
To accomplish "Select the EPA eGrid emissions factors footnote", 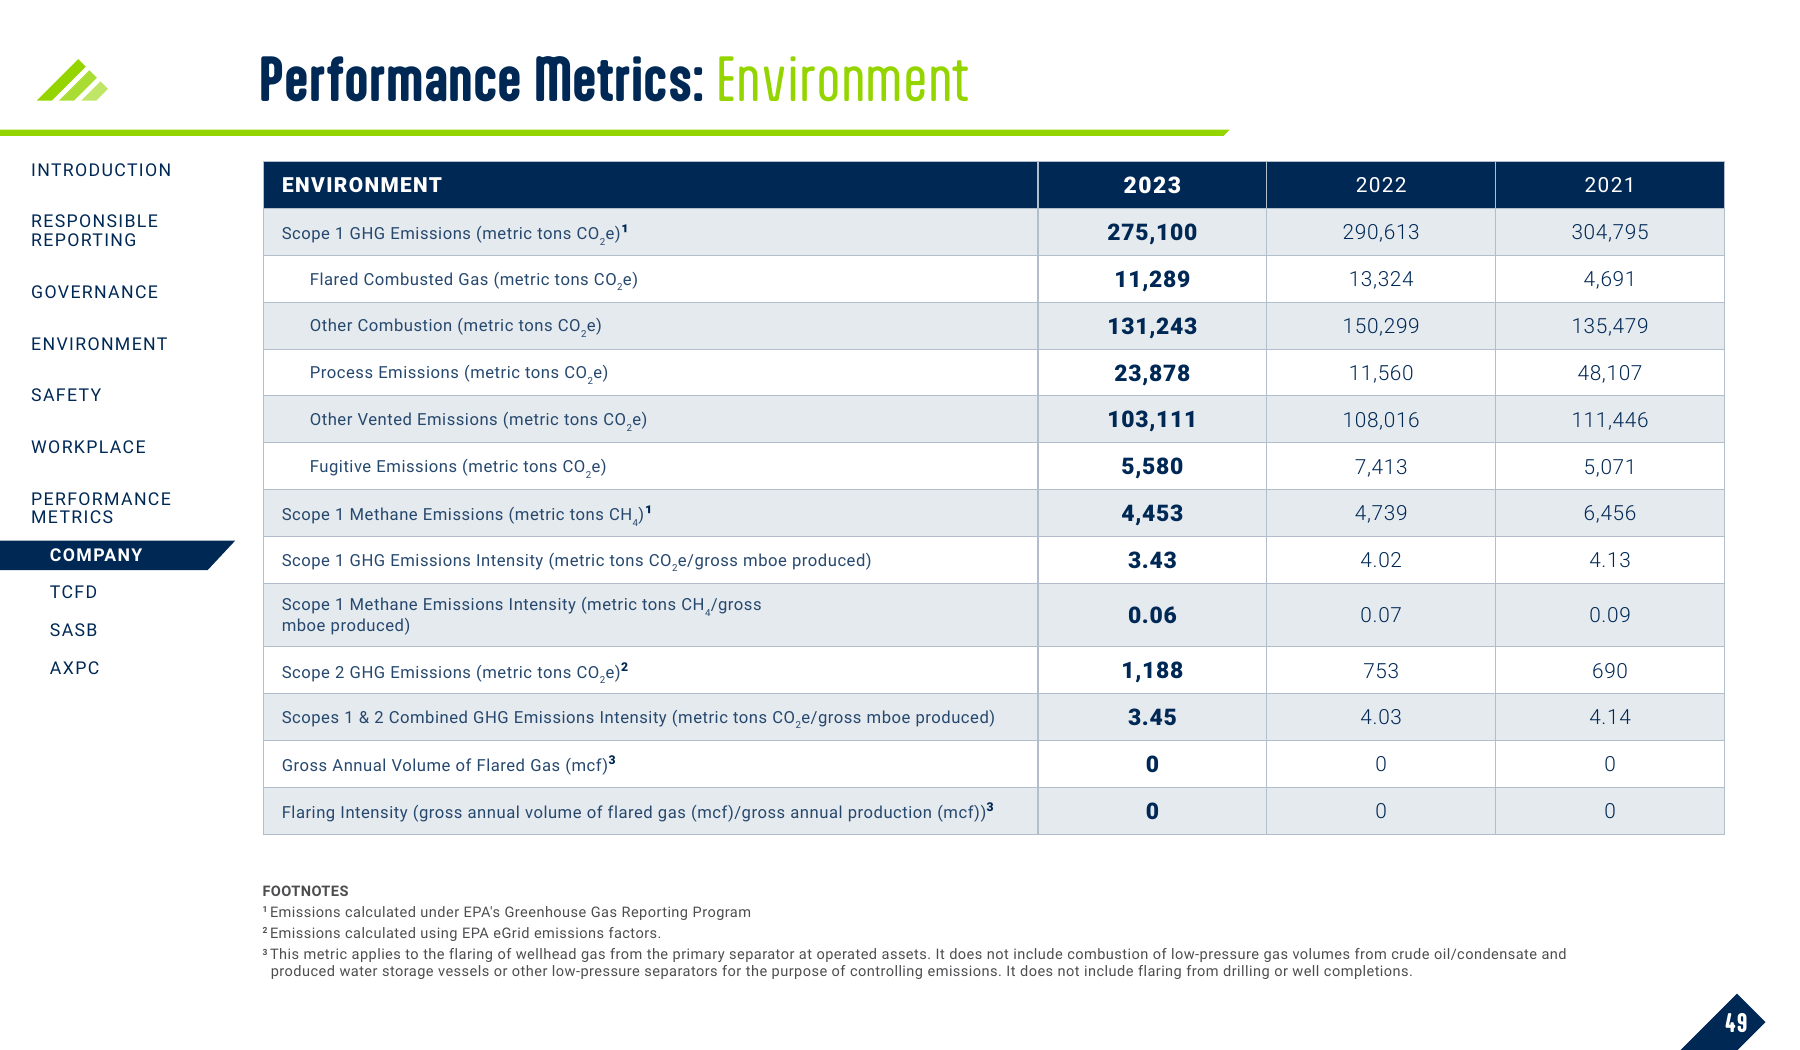I will [462, 933].
